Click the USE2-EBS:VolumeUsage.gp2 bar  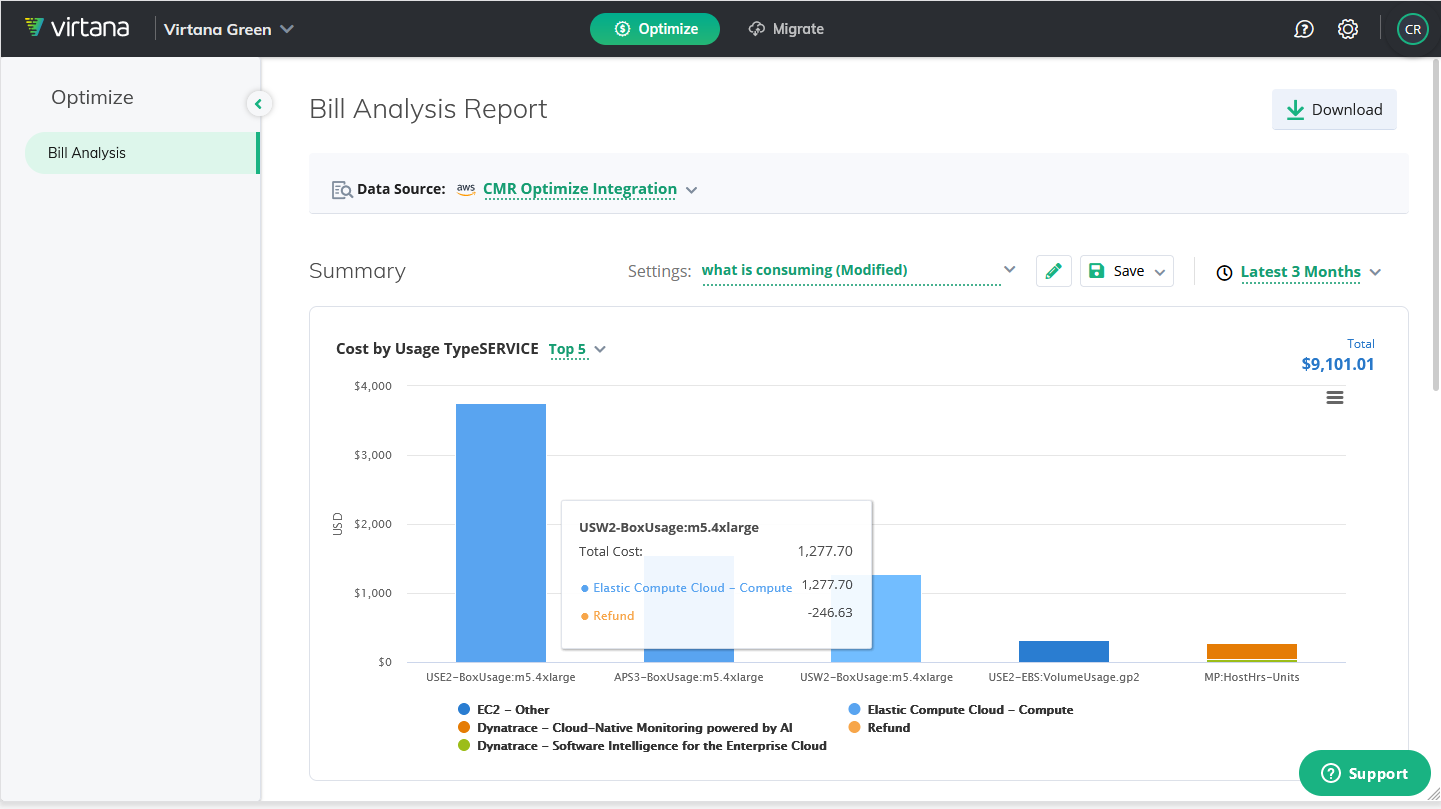[1064, 651]
